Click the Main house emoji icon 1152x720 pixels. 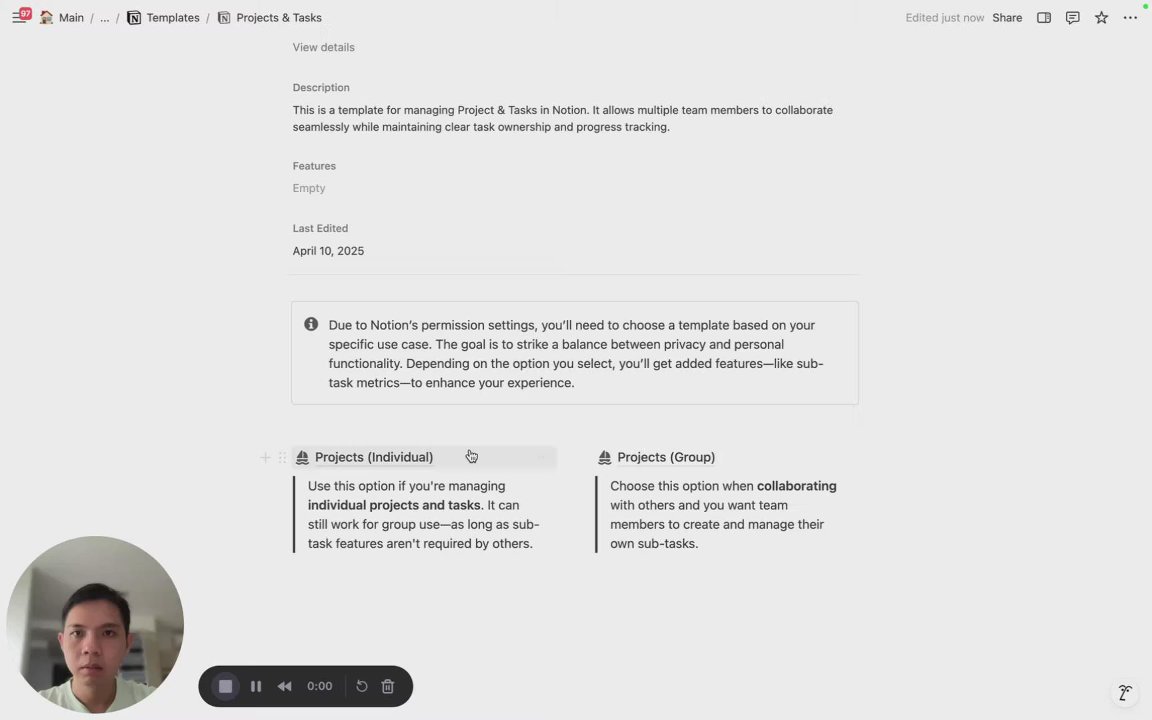click(46, 18)
